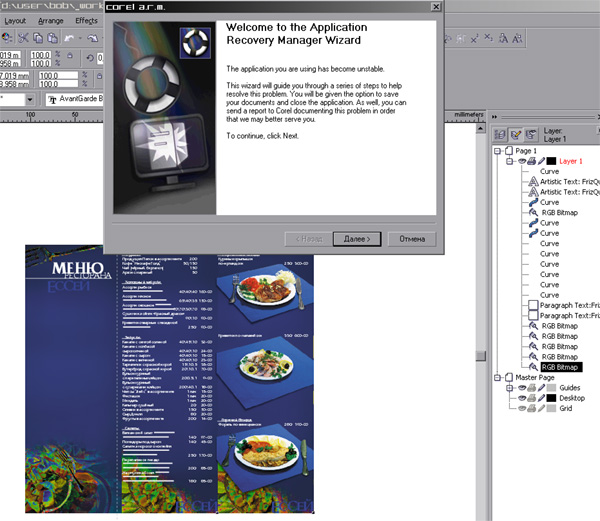
Task: Open the AvantGarde font list combo box
Action: (x=75, y=99)
